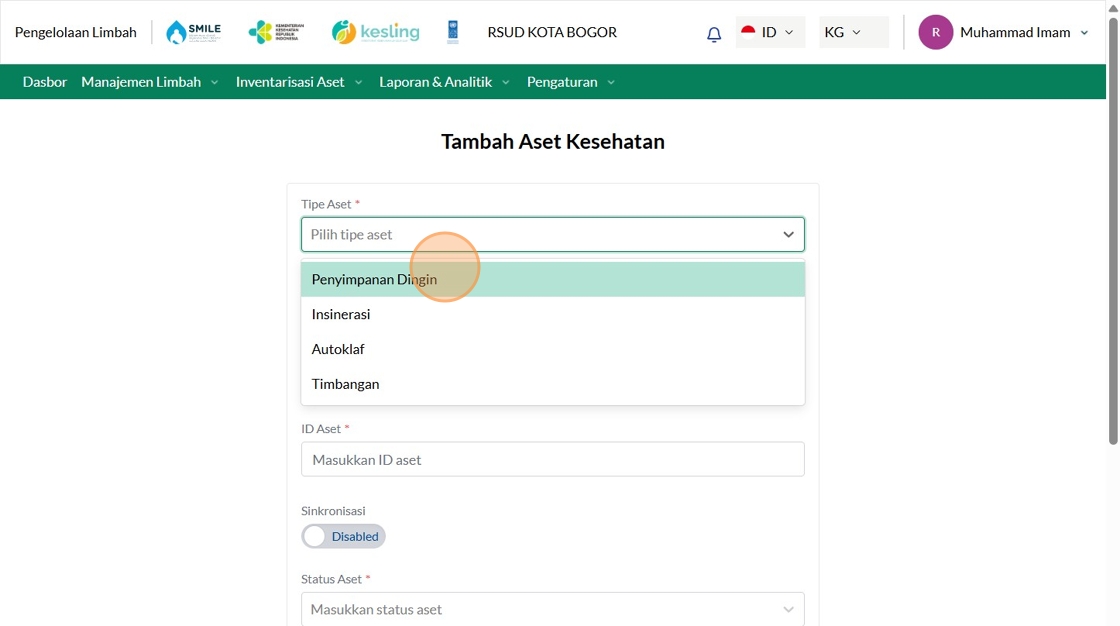Click the vertical page scrollbar
The width and height of the screenshot is (1120, 626).
(1113, 230)
